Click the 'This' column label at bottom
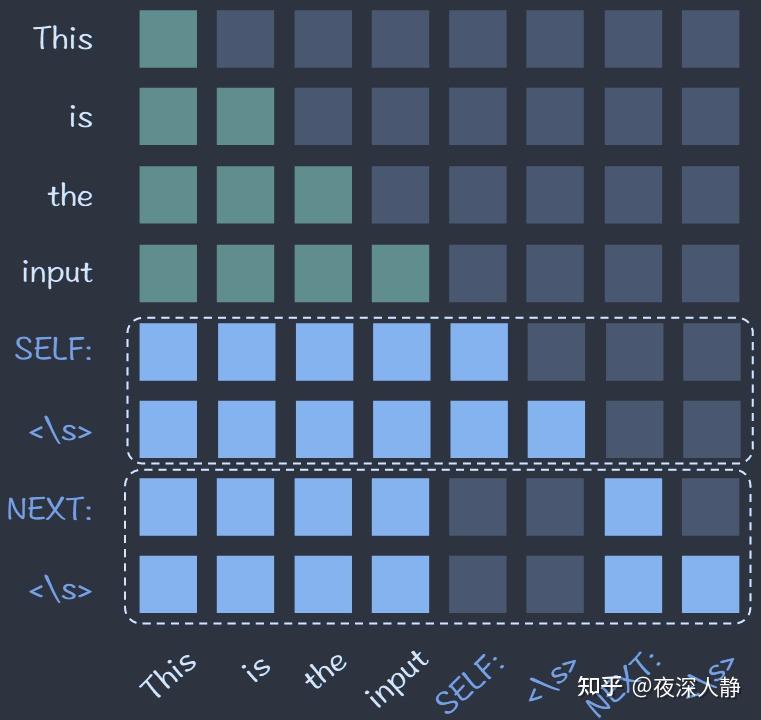Image resolution: width=761 pixels, height=720 pixels. 168,675
